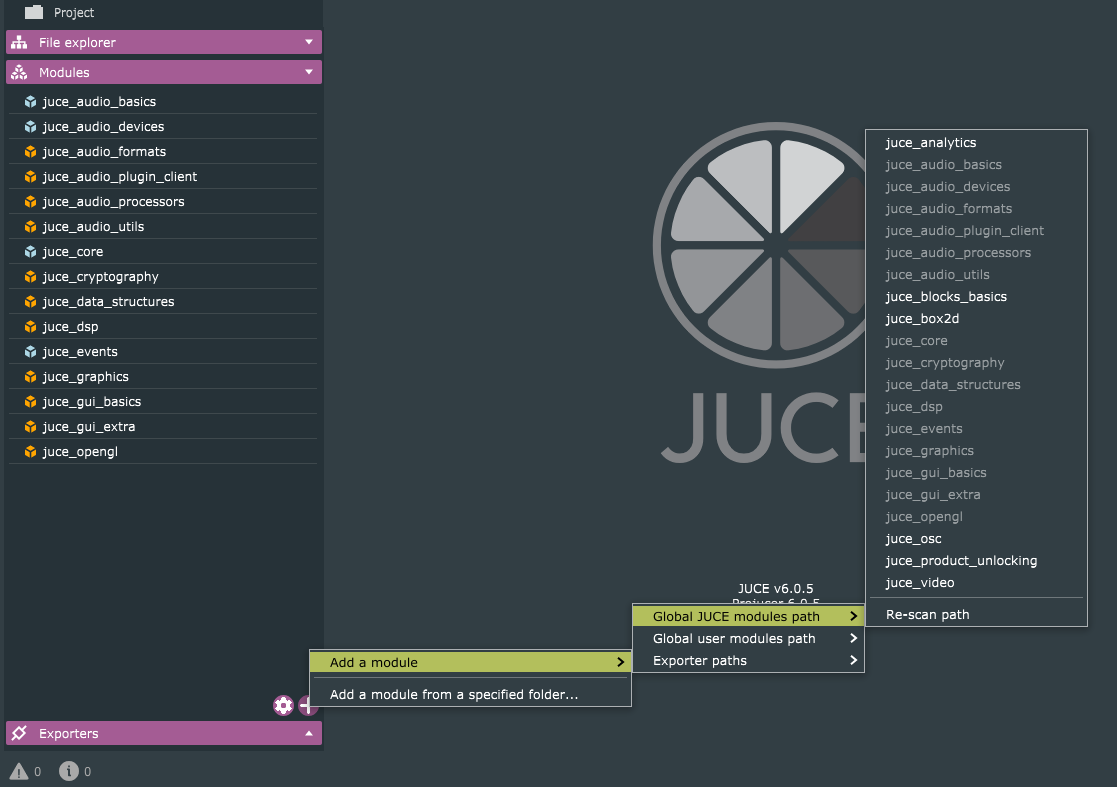Click the plus icon to add module
Image resolution: width=1117 pixels, height=787 pixels.
point(306,705)
